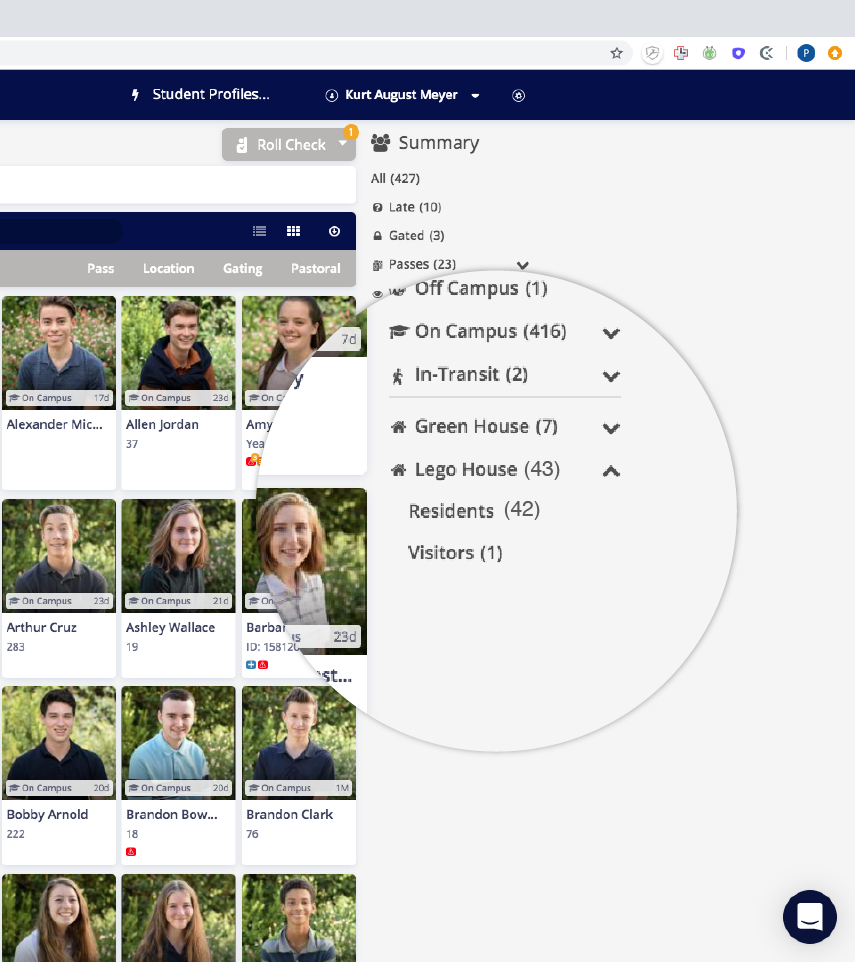Filter summary by Gated (3)
This screenshot has height=962, width=856.
[416, 236]
